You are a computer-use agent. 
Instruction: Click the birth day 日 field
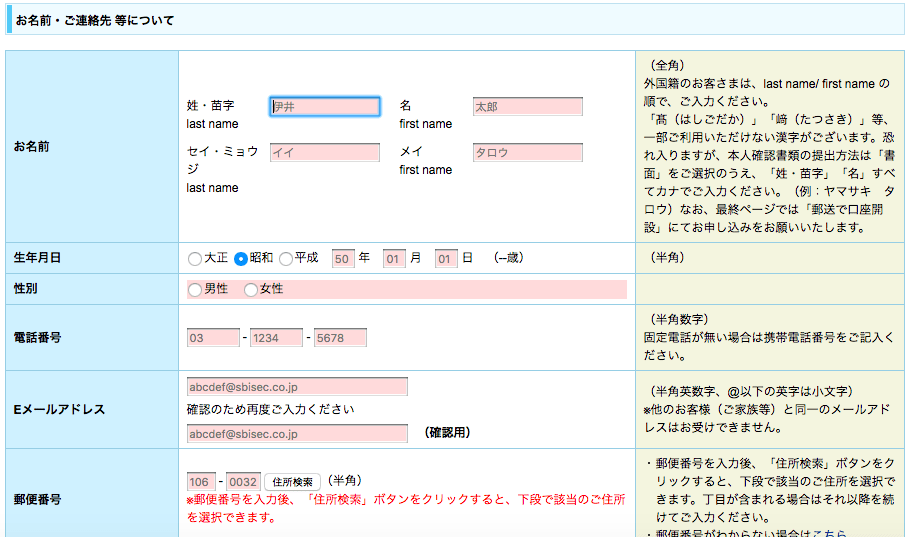point(446,259)
